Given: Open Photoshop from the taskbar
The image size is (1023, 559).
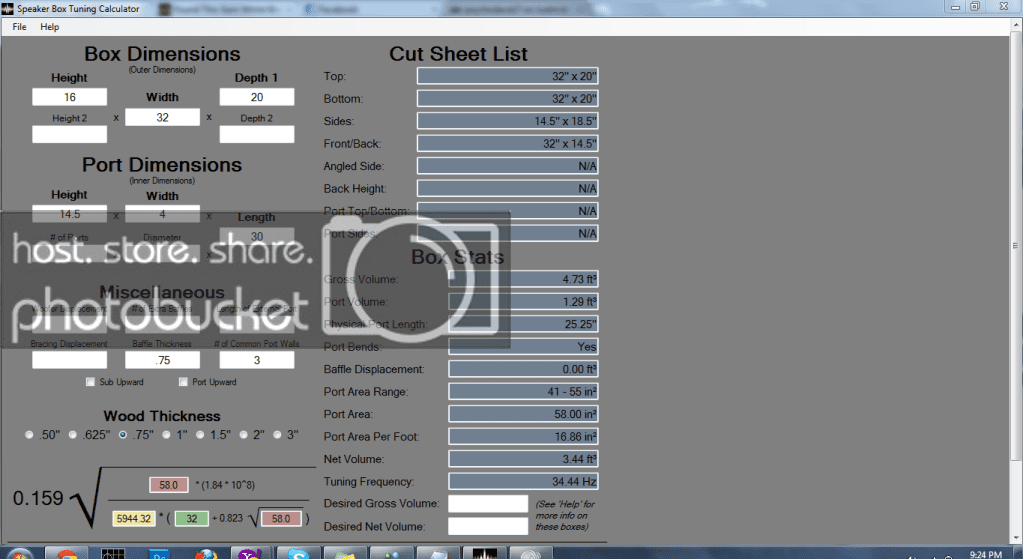Looking at the screenshot, I should (160, 554).
